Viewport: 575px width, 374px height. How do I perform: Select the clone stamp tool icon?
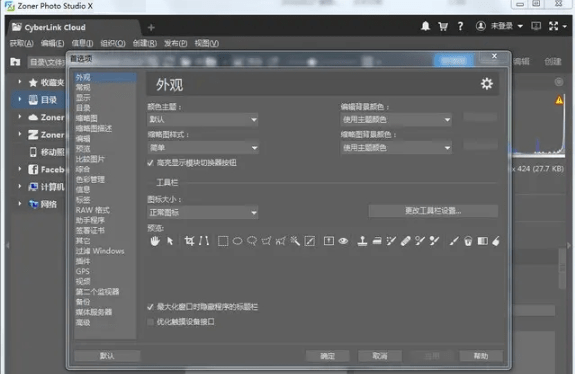click(x=362, y=241)
